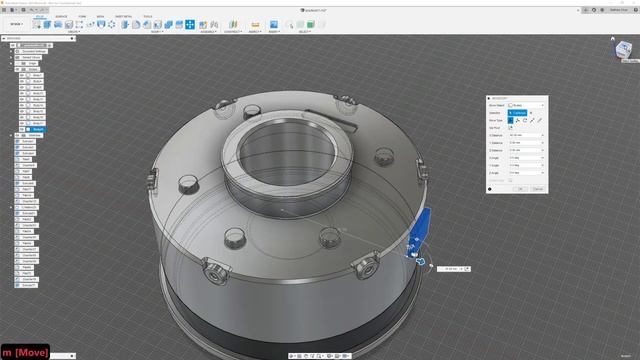
Task: Click OK in the Move dialog
Action: [x=521, y=189]
